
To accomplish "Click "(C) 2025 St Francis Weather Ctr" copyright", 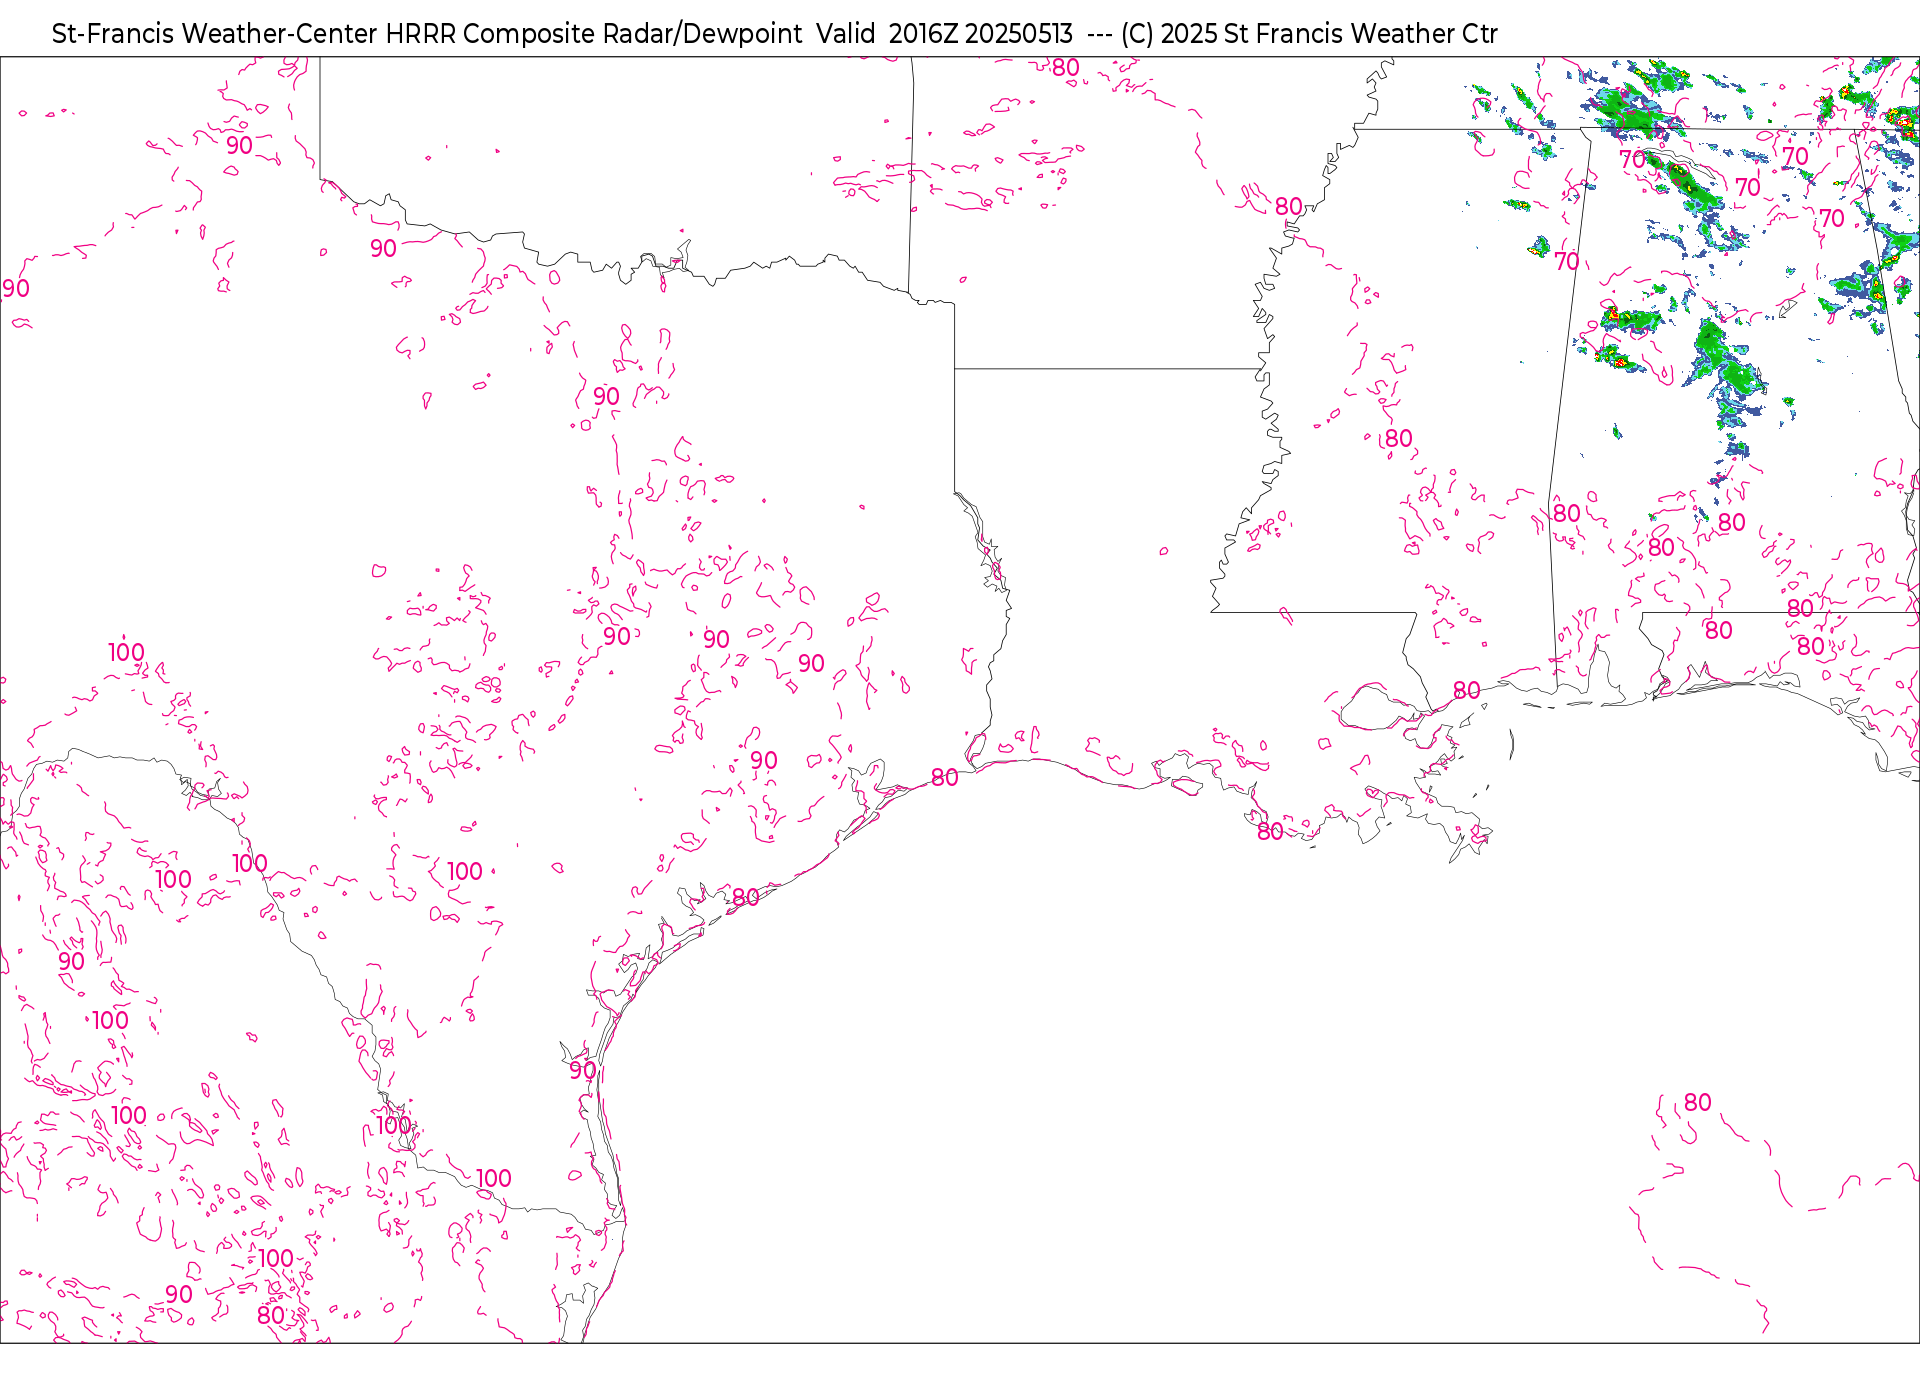I will tap(1309, 34).
